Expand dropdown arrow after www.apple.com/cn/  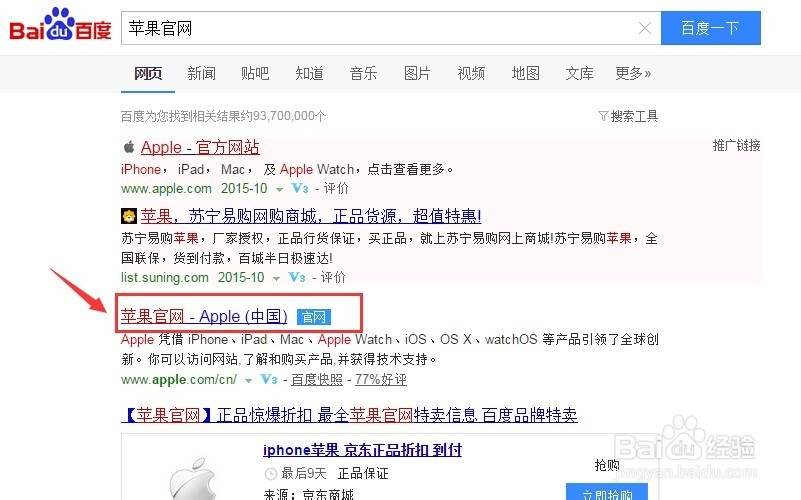[248, 380]
